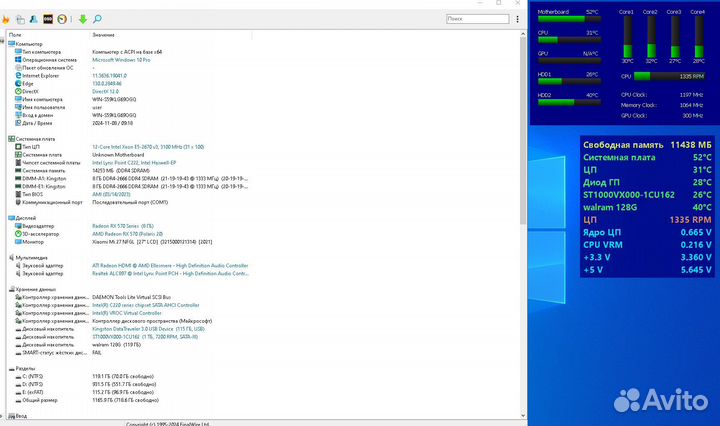Click the user profile toolbar icon
720x426 pixels.
(x=35, y=18)
